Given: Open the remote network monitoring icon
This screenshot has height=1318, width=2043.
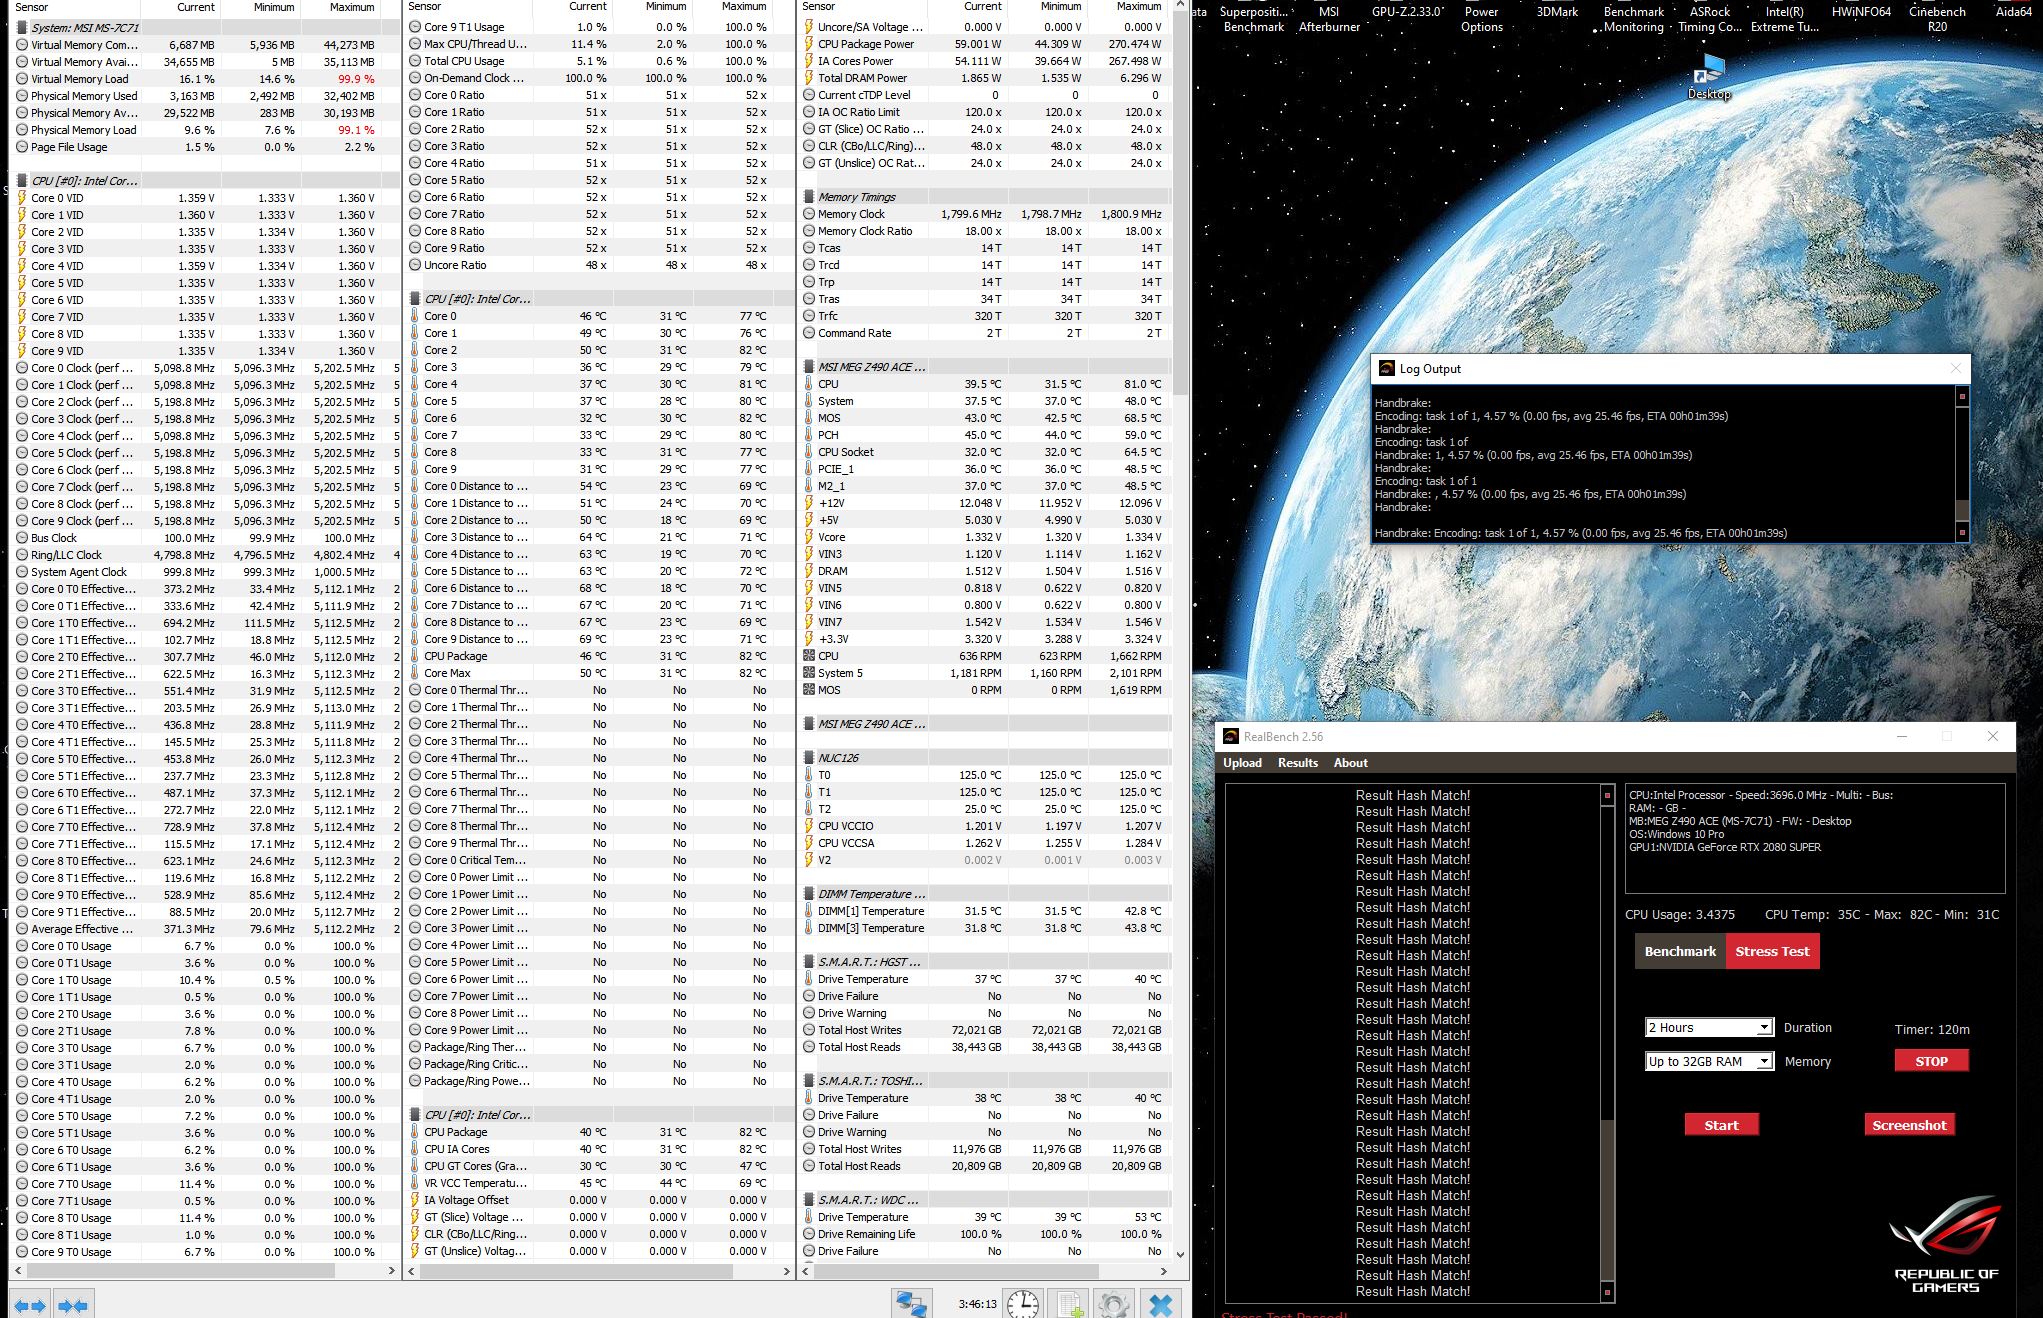Looking at the screenshot, I should pos(911,1303).
